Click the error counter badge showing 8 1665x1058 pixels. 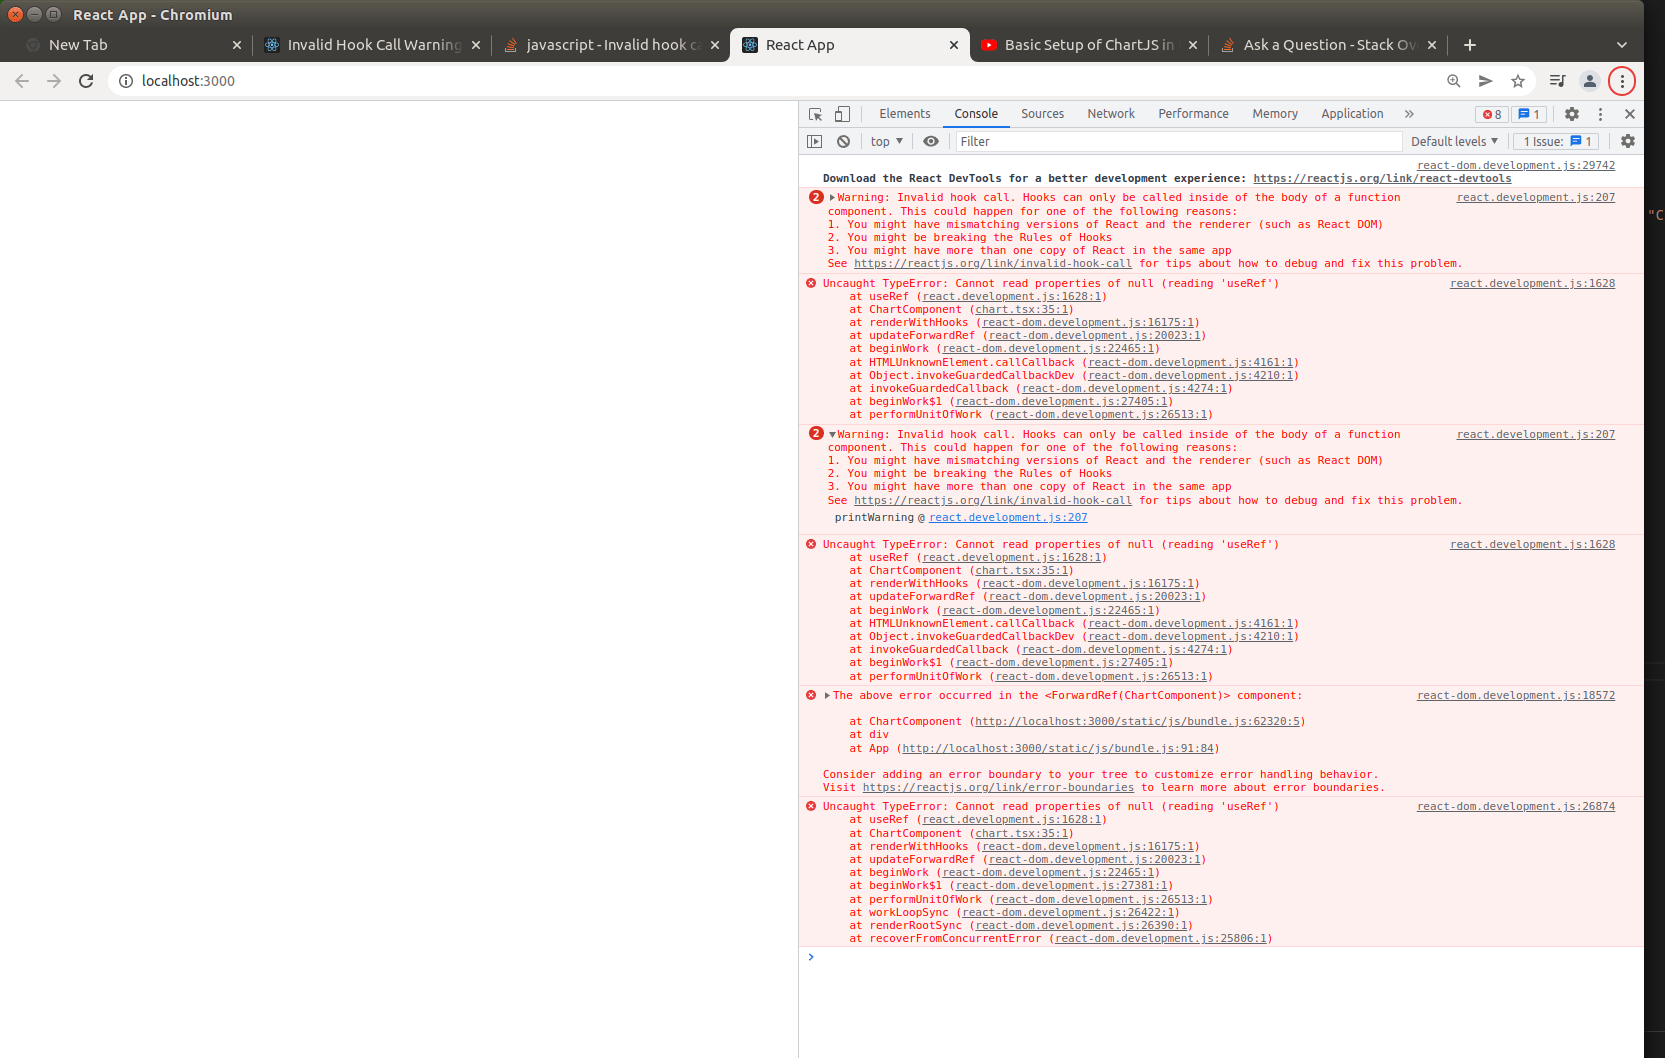coord(1491,114)
